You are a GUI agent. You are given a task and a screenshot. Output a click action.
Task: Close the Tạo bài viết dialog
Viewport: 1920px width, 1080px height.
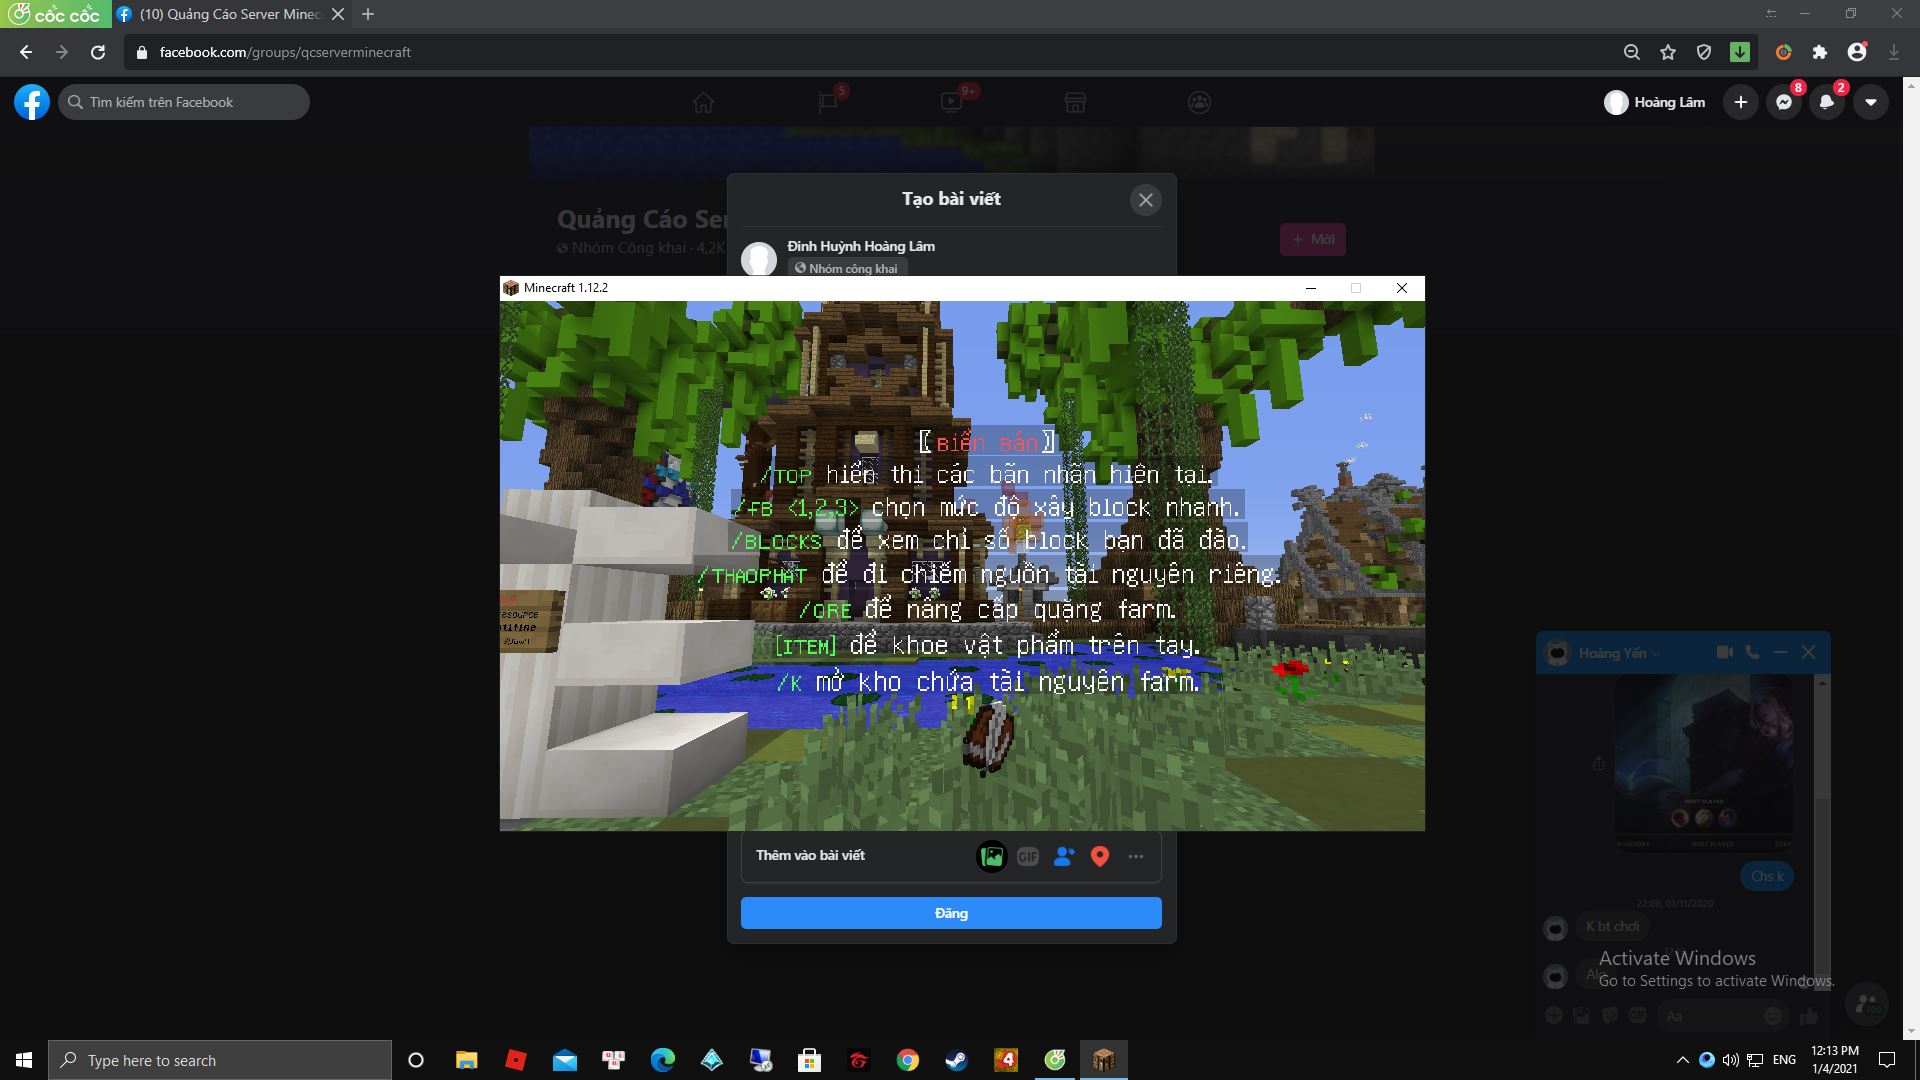(x=1145, y=200)
